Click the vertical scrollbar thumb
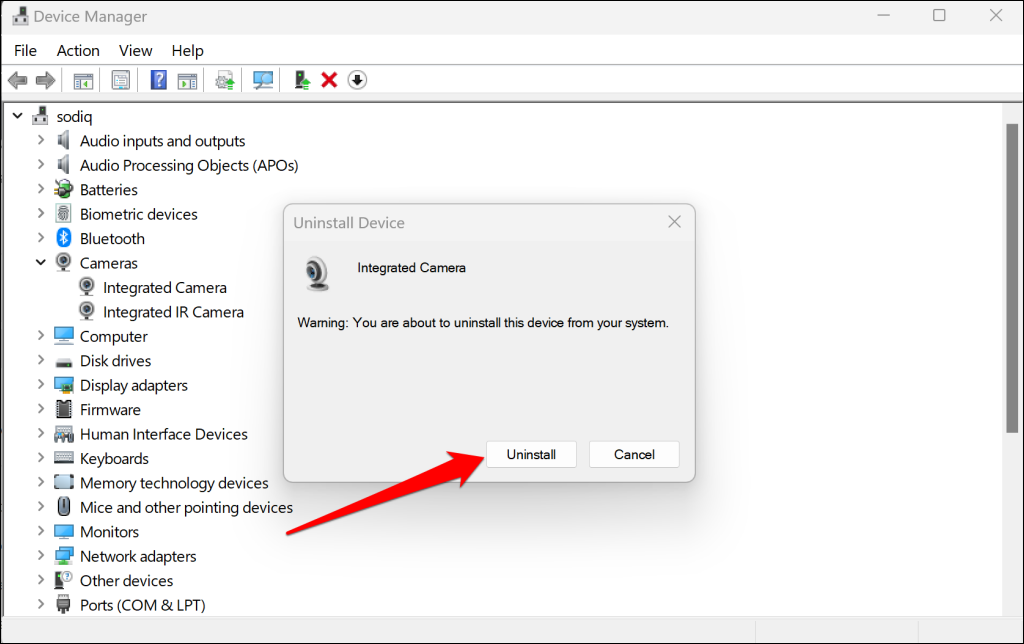Image resolution: width=1024 pixels, height=644 pixels. pyautogui.click(x=1012, y=278)
